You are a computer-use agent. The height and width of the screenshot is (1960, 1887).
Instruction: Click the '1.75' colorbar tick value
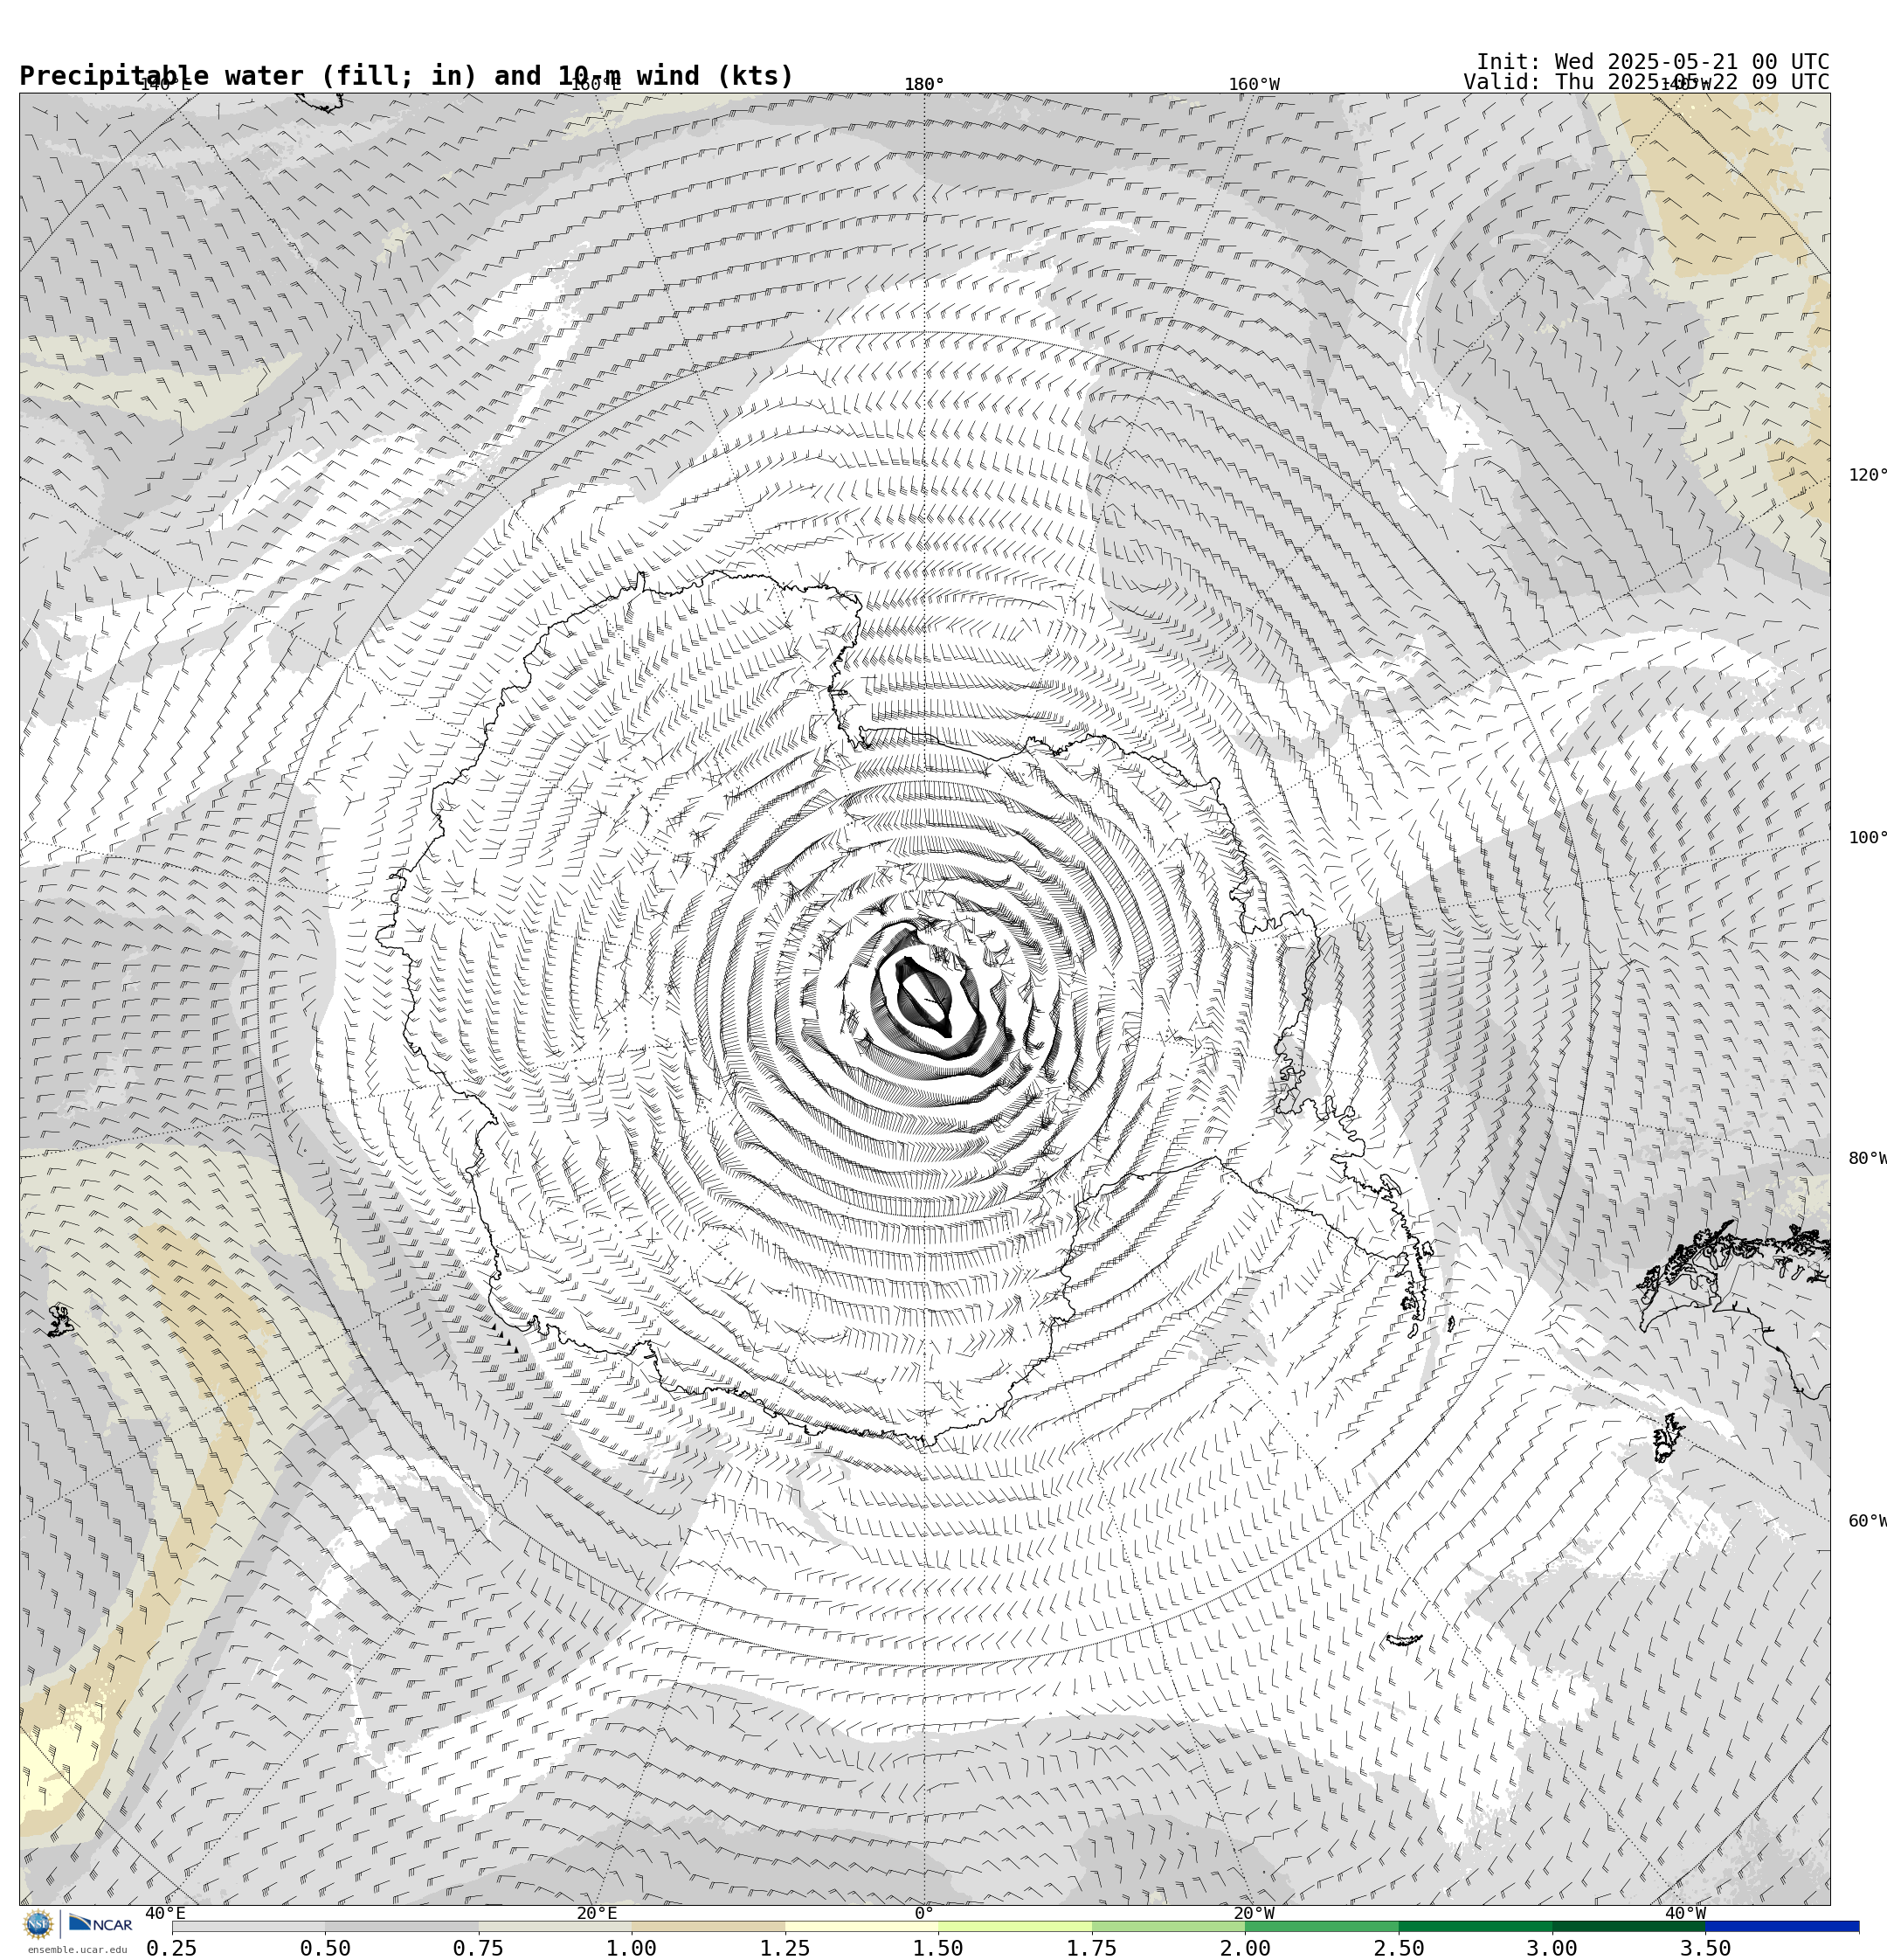tap(1092, 1948)
